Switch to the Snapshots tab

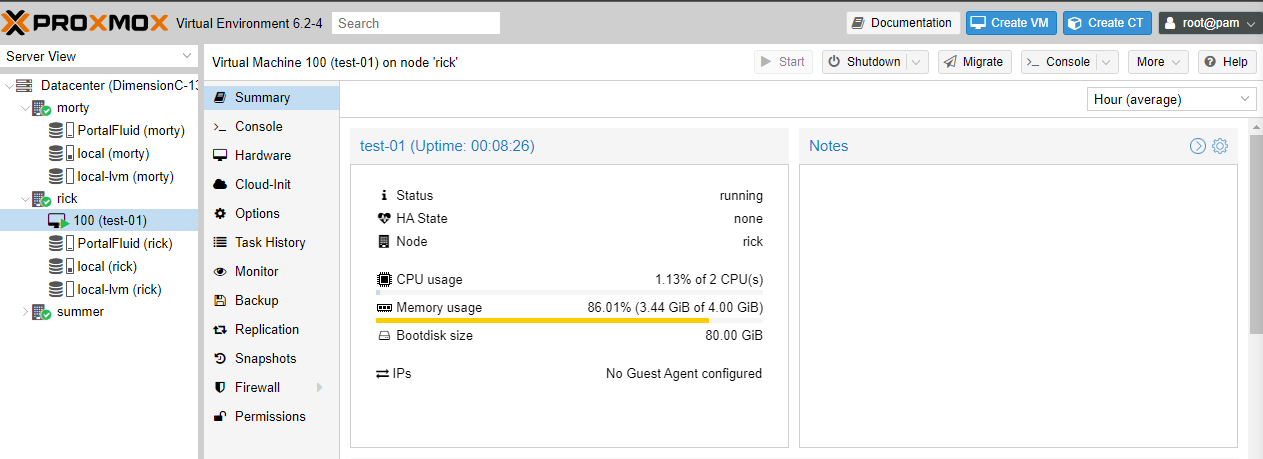pos(265,359)
